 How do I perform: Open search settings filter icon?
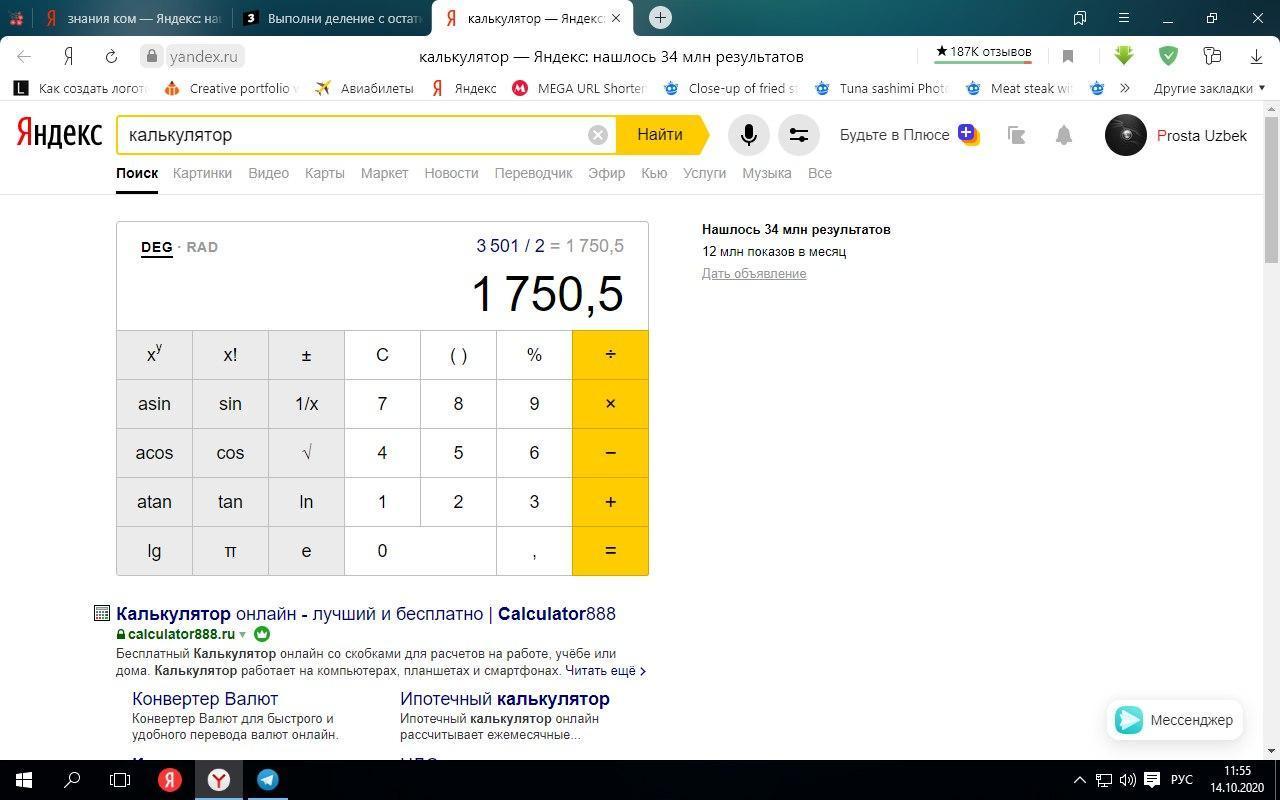coord(798,135)
